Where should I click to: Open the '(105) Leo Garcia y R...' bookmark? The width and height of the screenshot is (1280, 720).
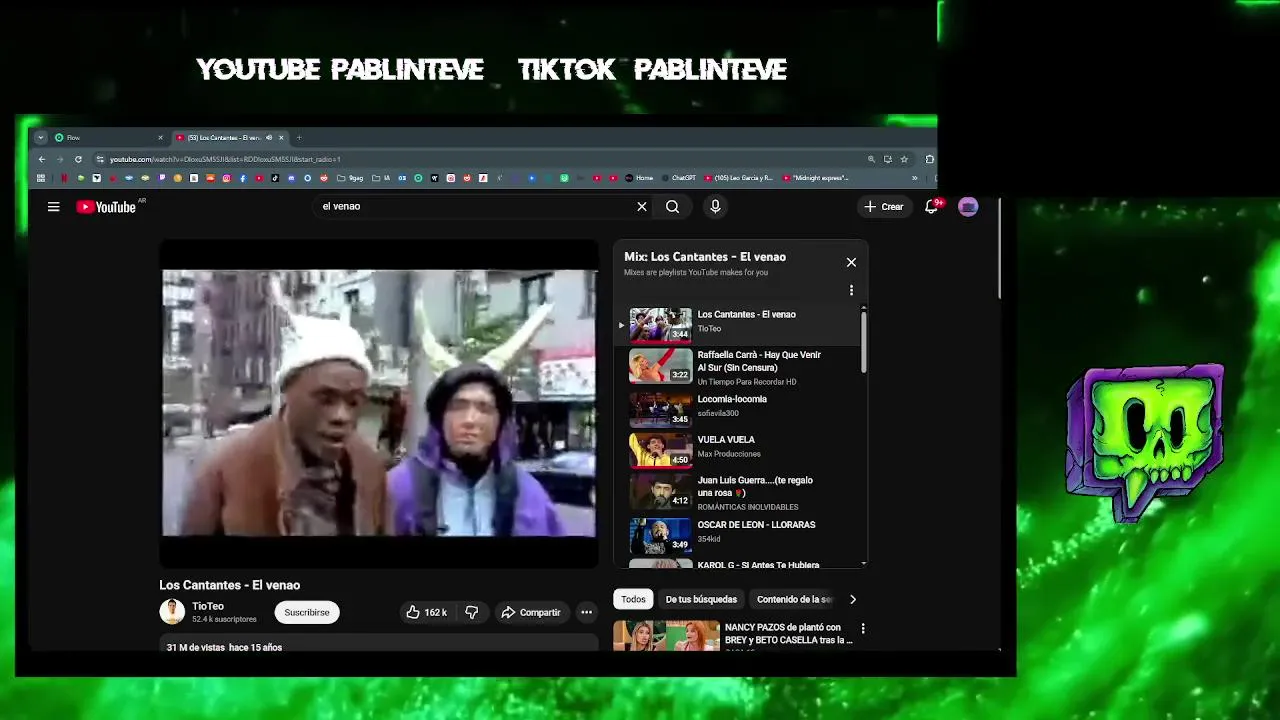[x=739, y=178]
